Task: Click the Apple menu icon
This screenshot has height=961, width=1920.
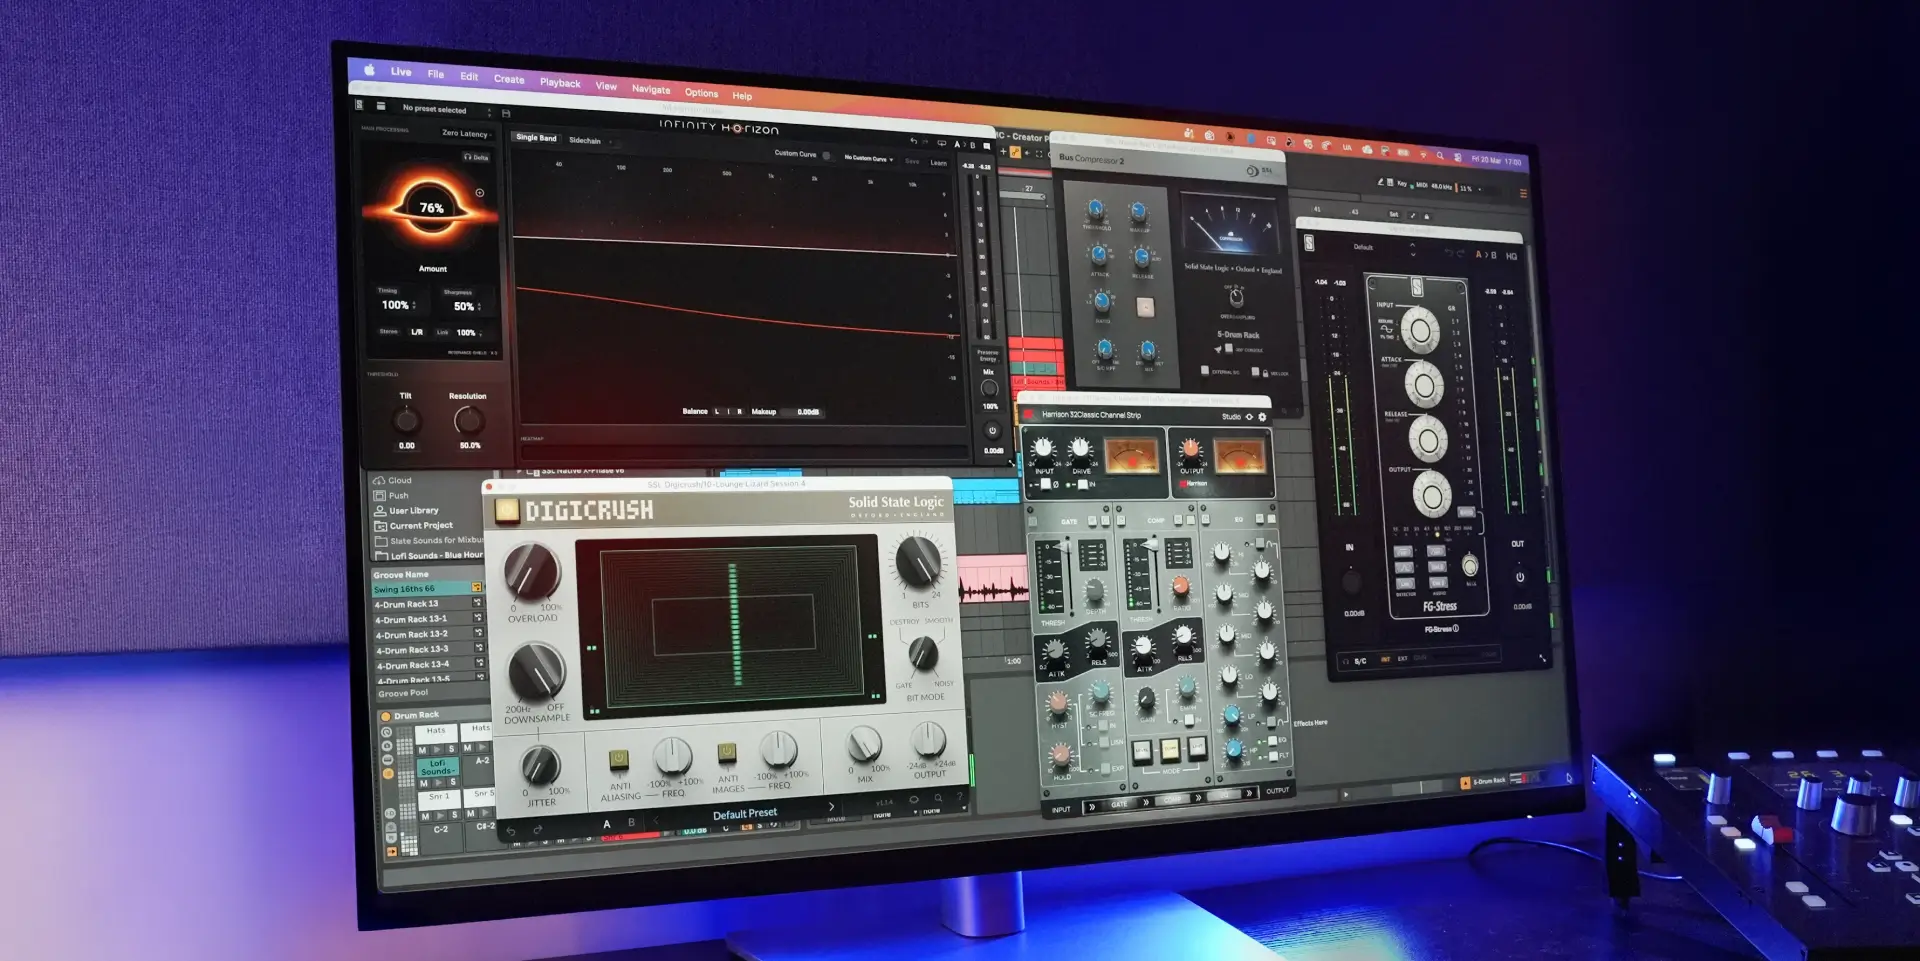Action: tap(369, 69)
